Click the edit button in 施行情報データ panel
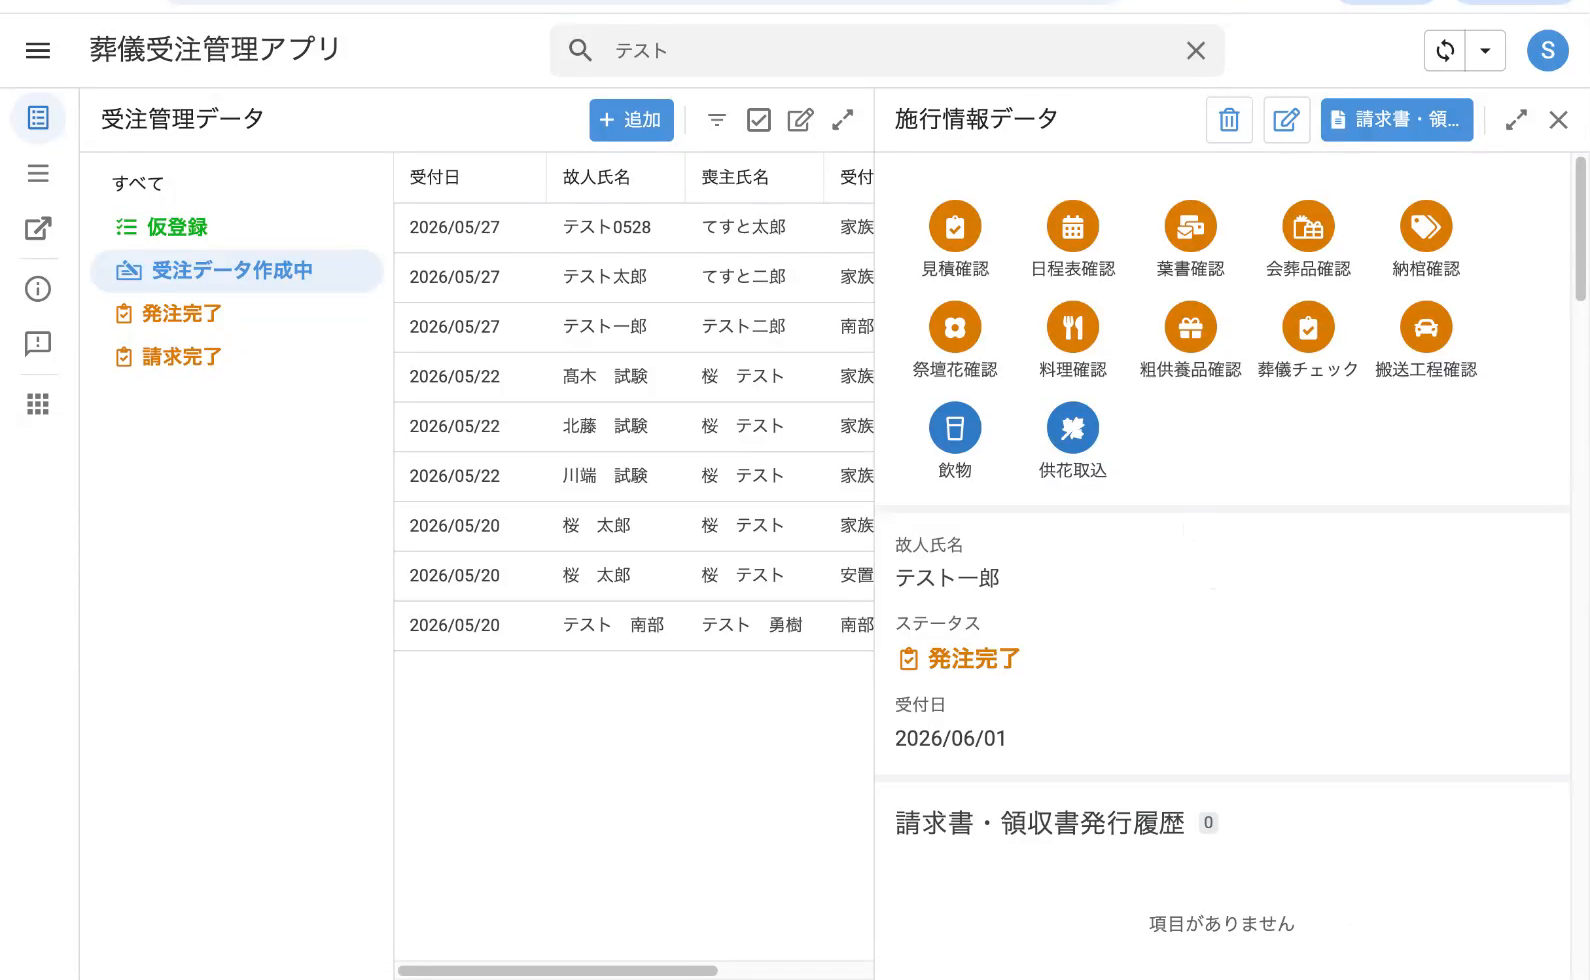 point(1286,120)
